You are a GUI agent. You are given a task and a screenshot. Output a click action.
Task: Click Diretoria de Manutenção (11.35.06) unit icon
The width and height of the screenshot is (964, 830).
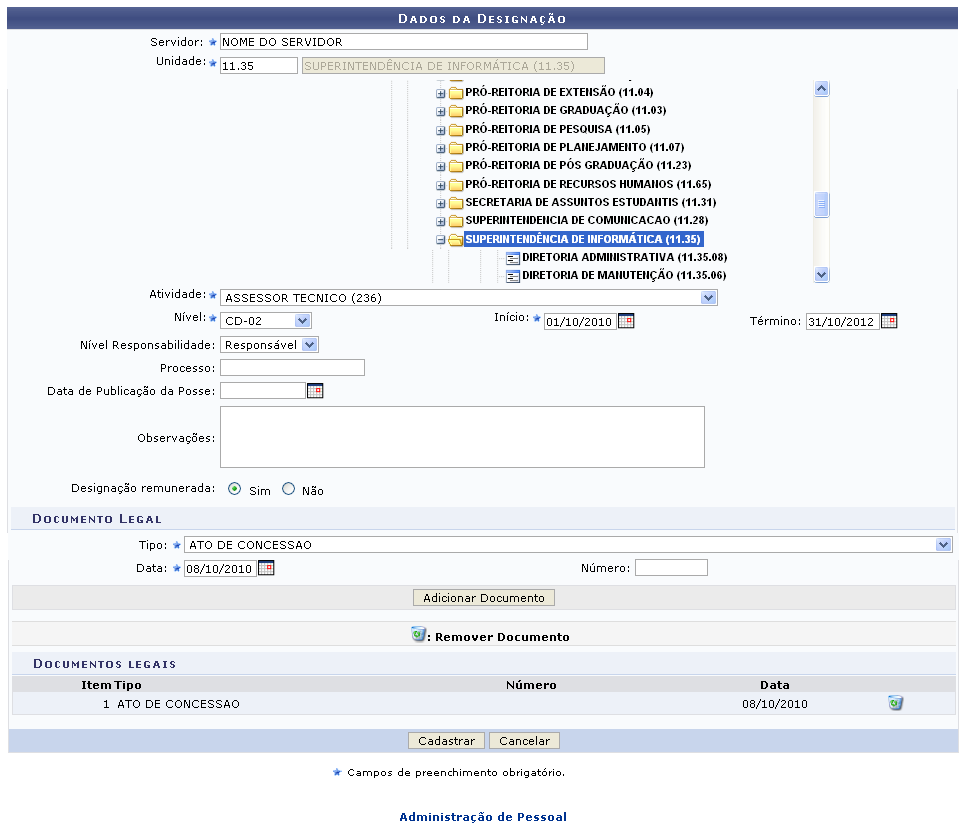513,275
